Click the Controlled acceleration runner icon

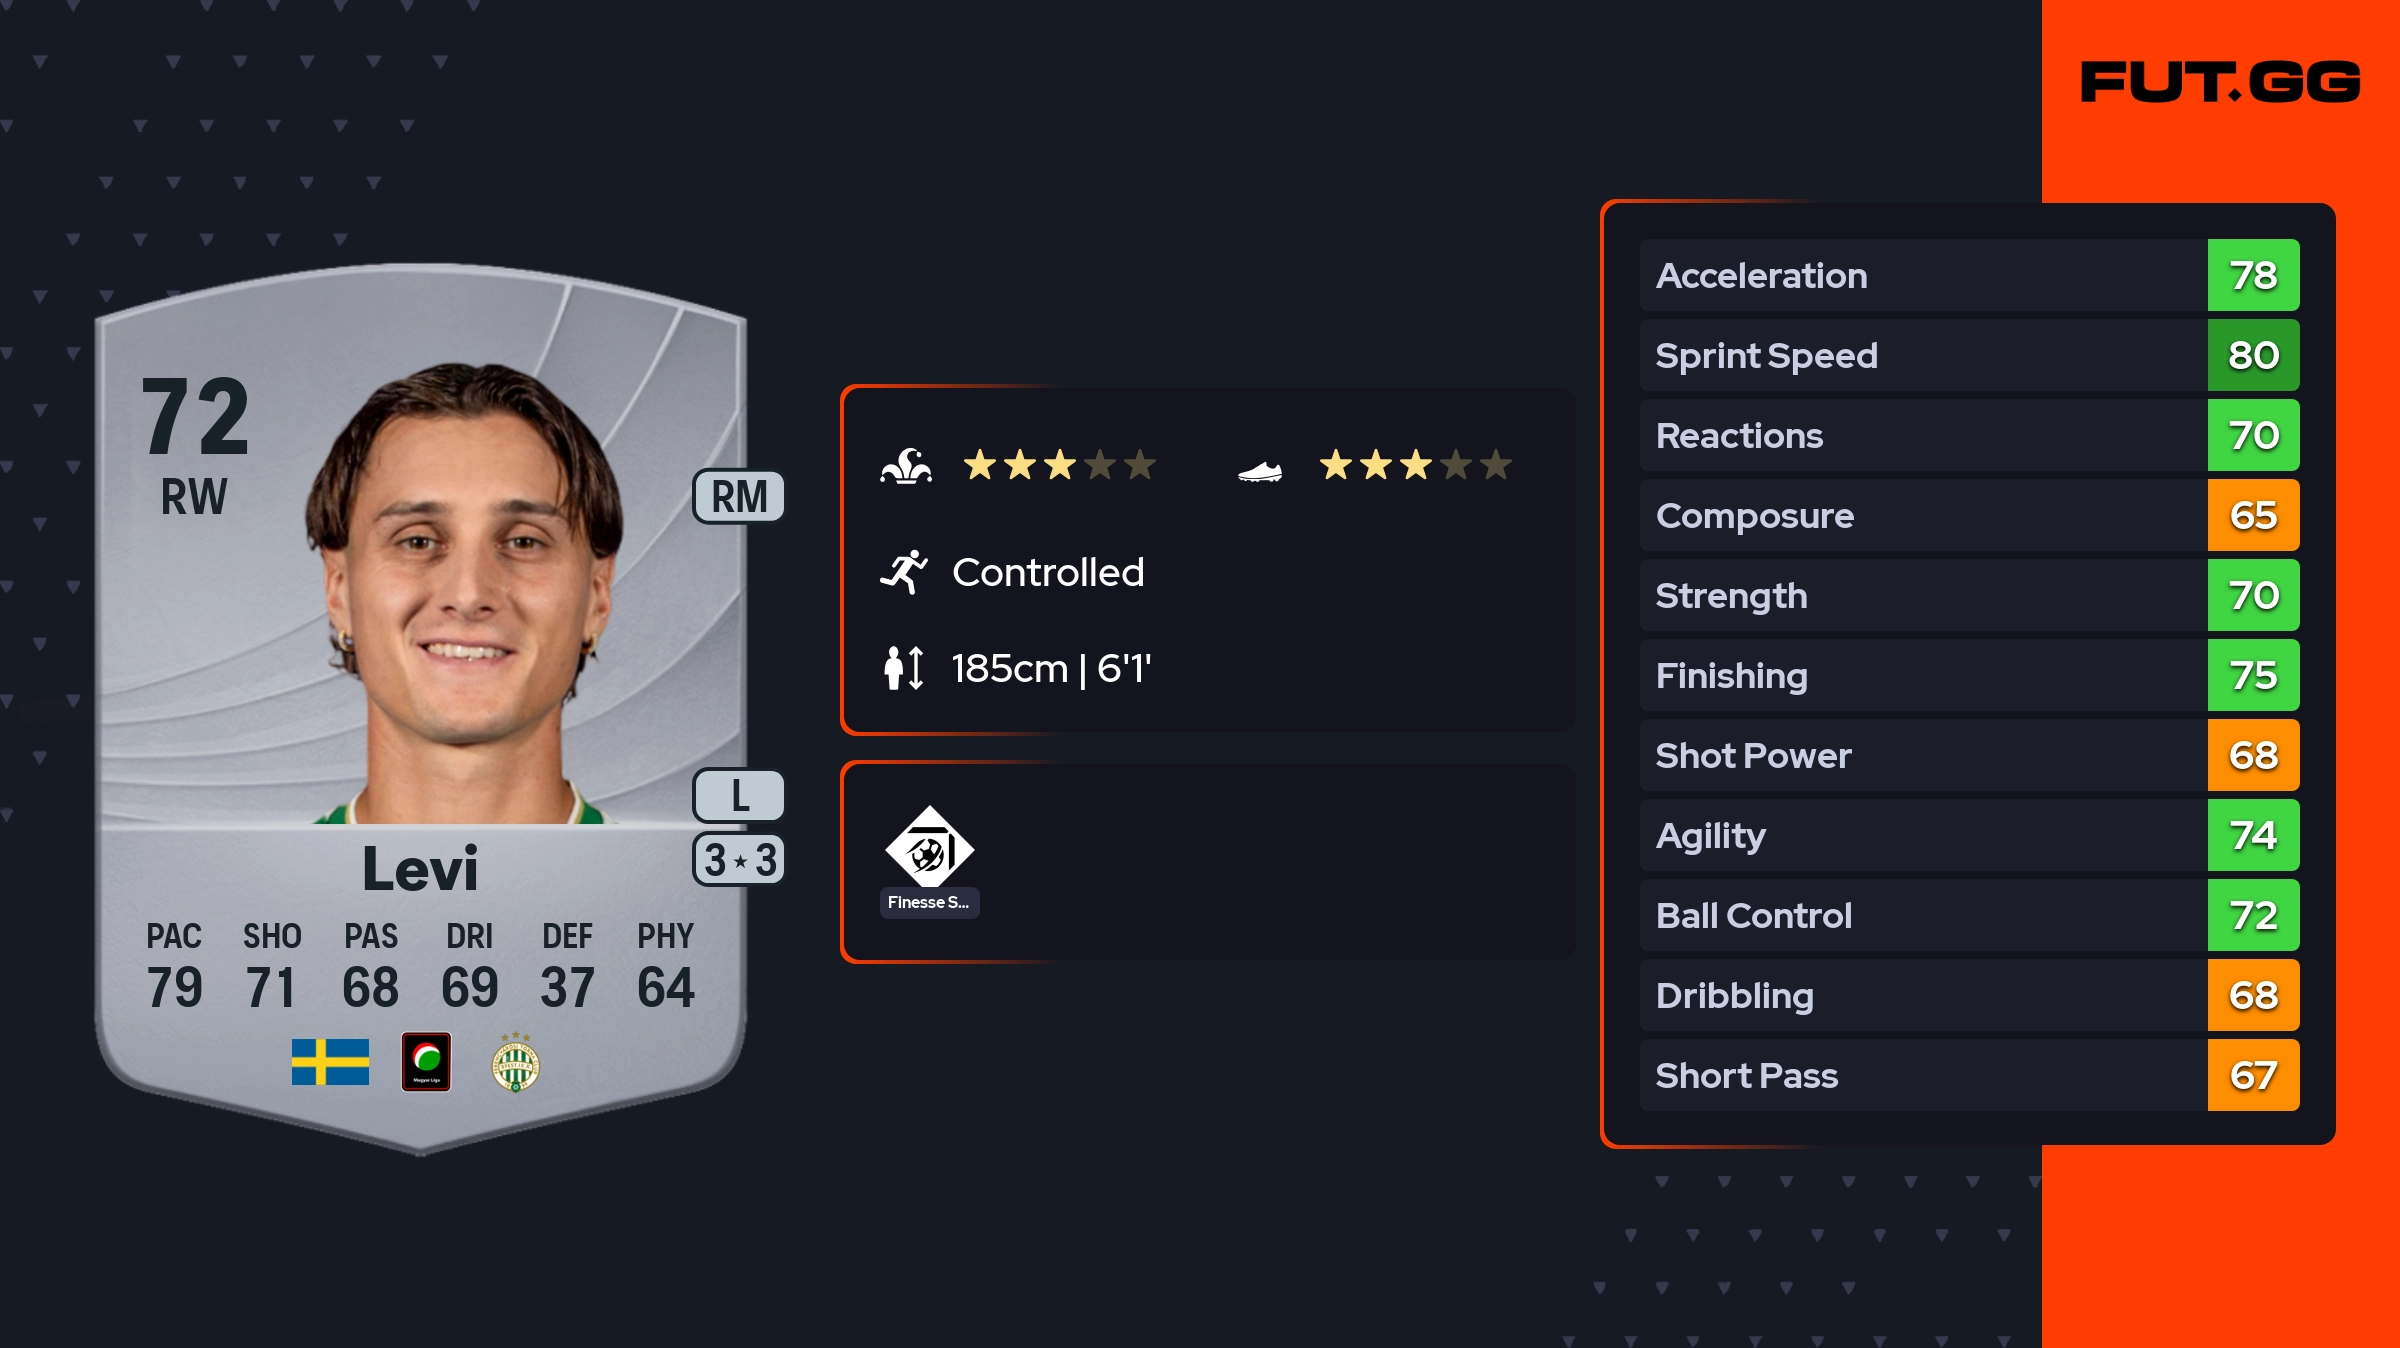tap(904, 572)
